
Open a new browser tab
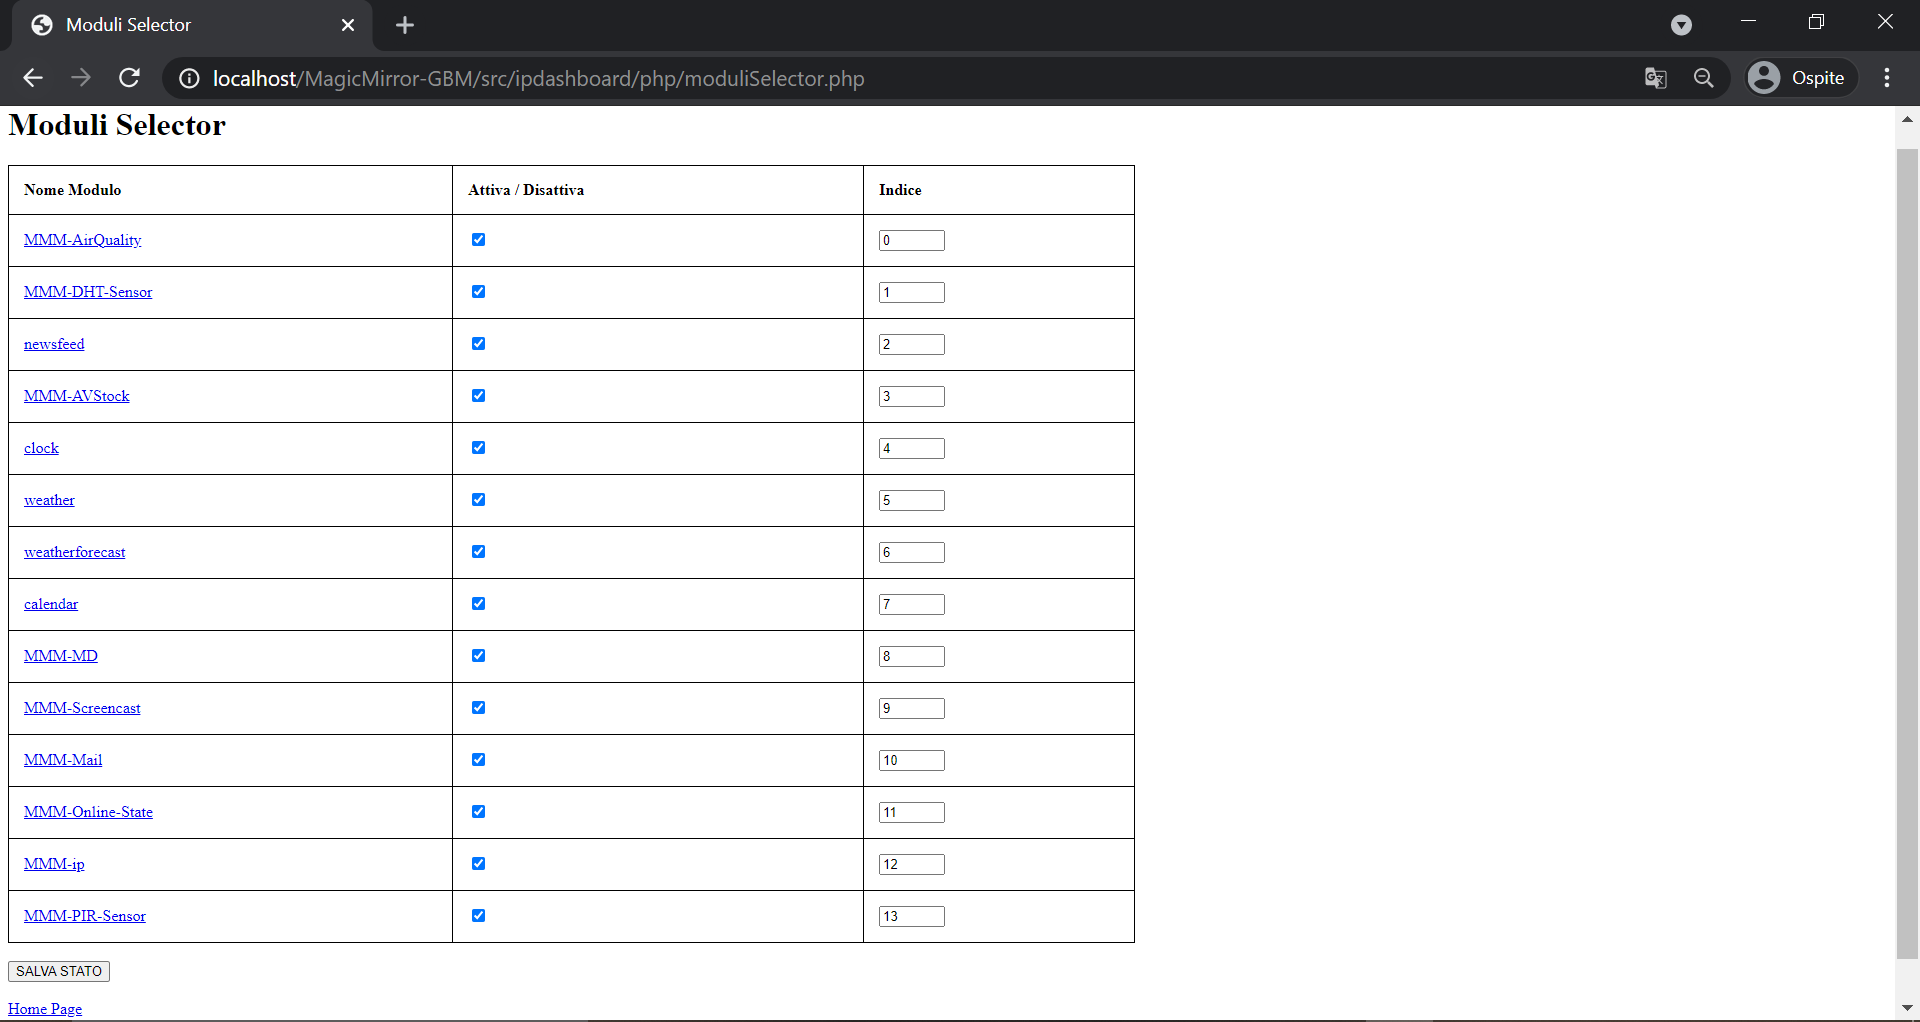tap(405, 25)
